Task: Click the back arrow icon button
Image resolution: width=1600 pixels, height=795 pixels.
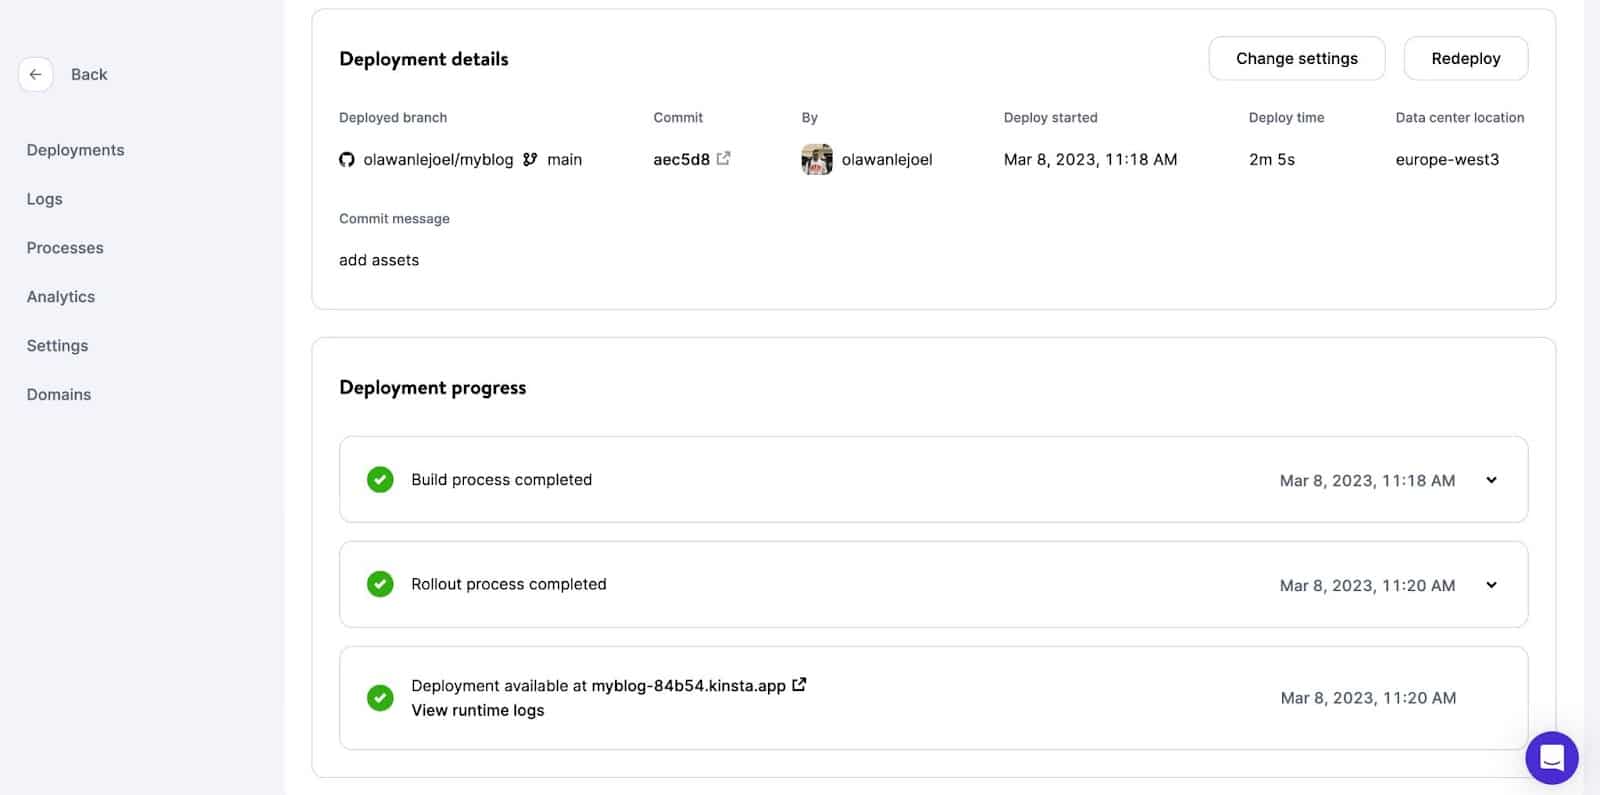Action: point(35,74)
